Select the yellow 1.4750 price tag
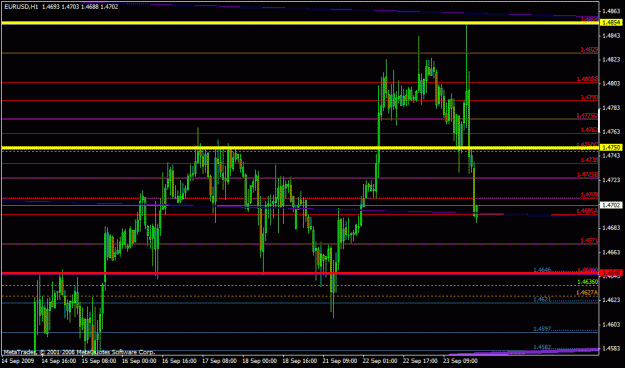 click(x=611, y=148)
